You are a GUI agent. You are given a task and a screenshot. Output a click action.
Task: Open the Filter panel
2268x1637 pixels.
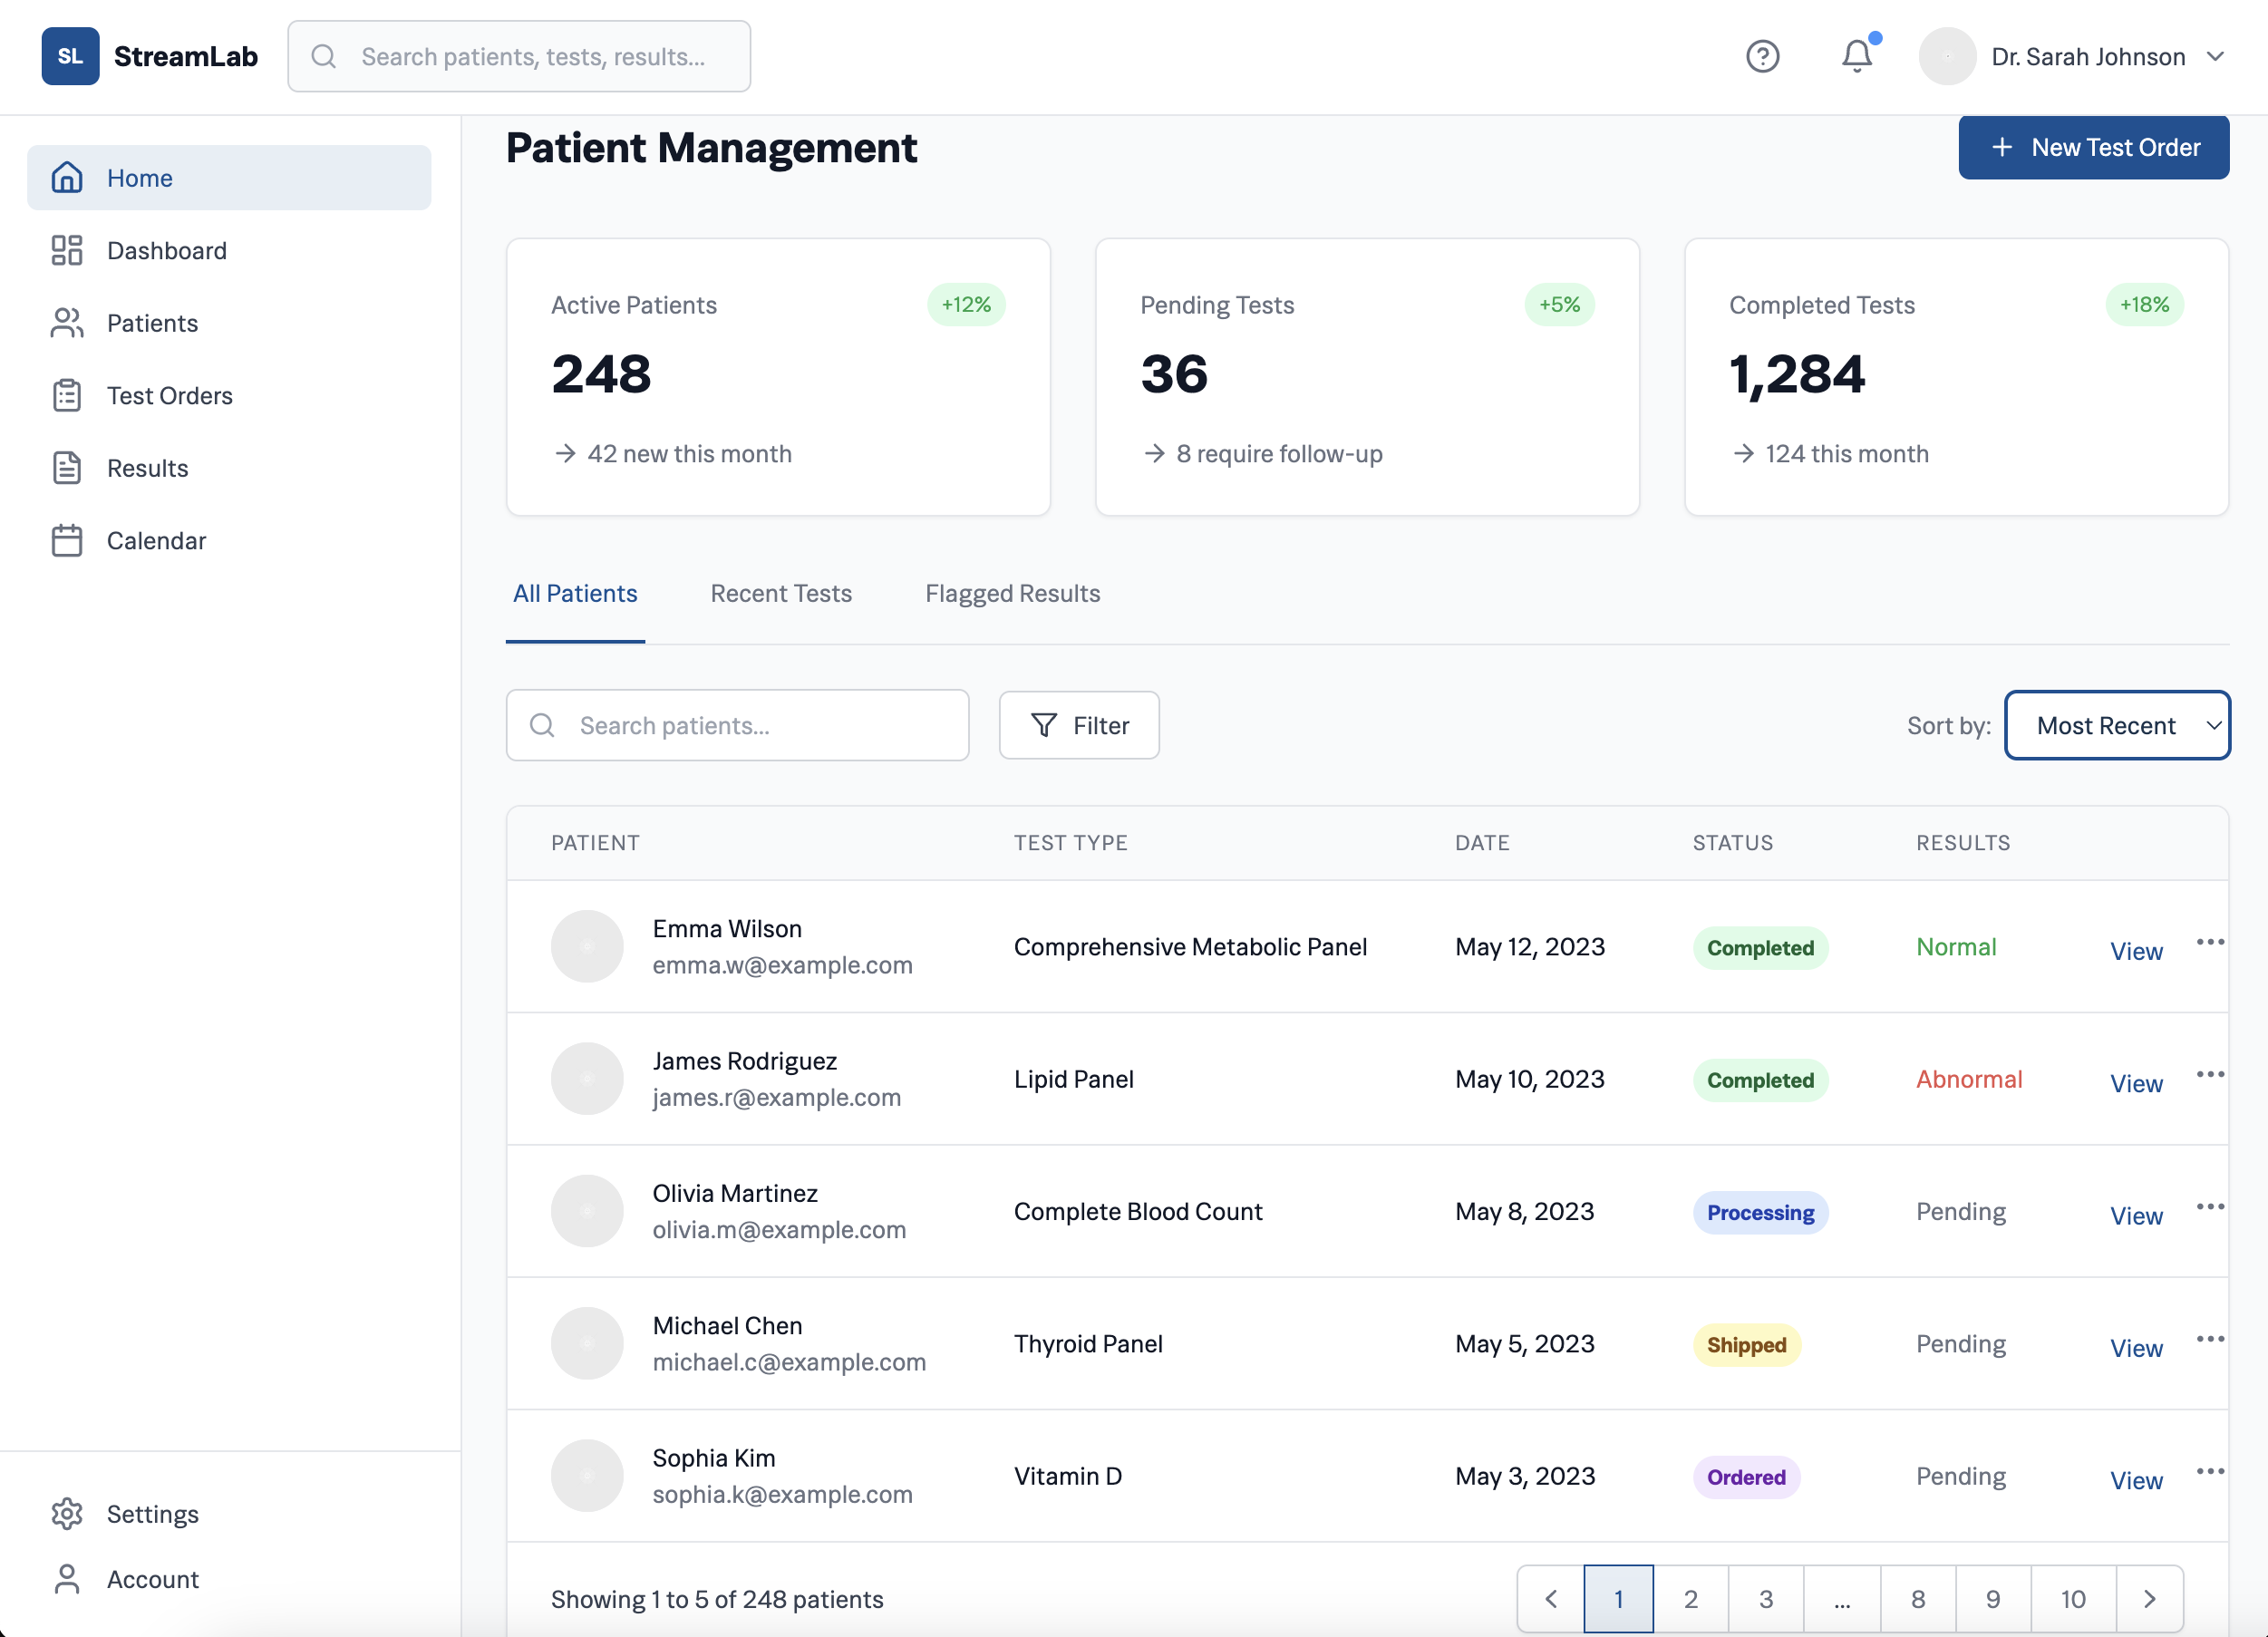1079,725
